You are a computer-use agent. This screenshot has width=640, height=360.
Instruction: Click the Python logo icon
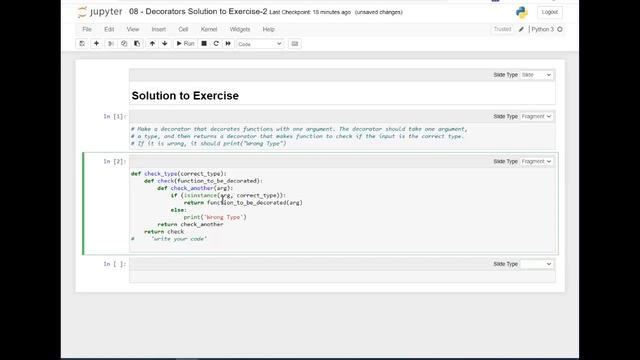(522, 12)
